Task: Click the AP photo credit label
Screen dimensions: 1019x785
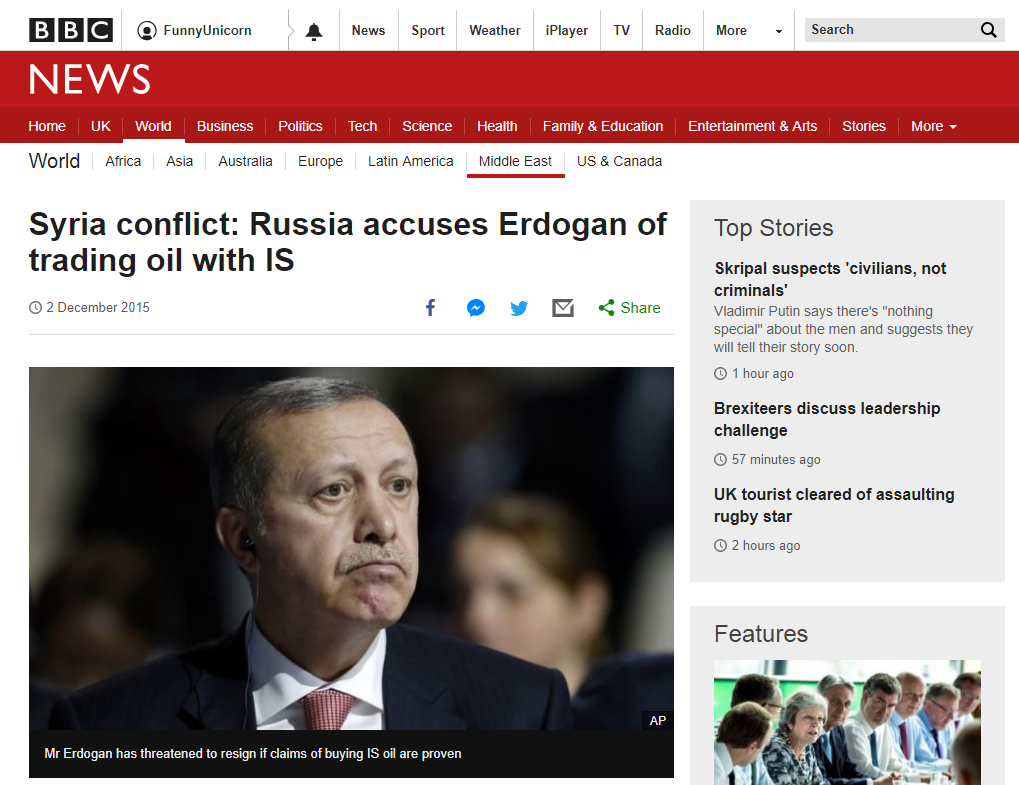Action: click(658, 720)
